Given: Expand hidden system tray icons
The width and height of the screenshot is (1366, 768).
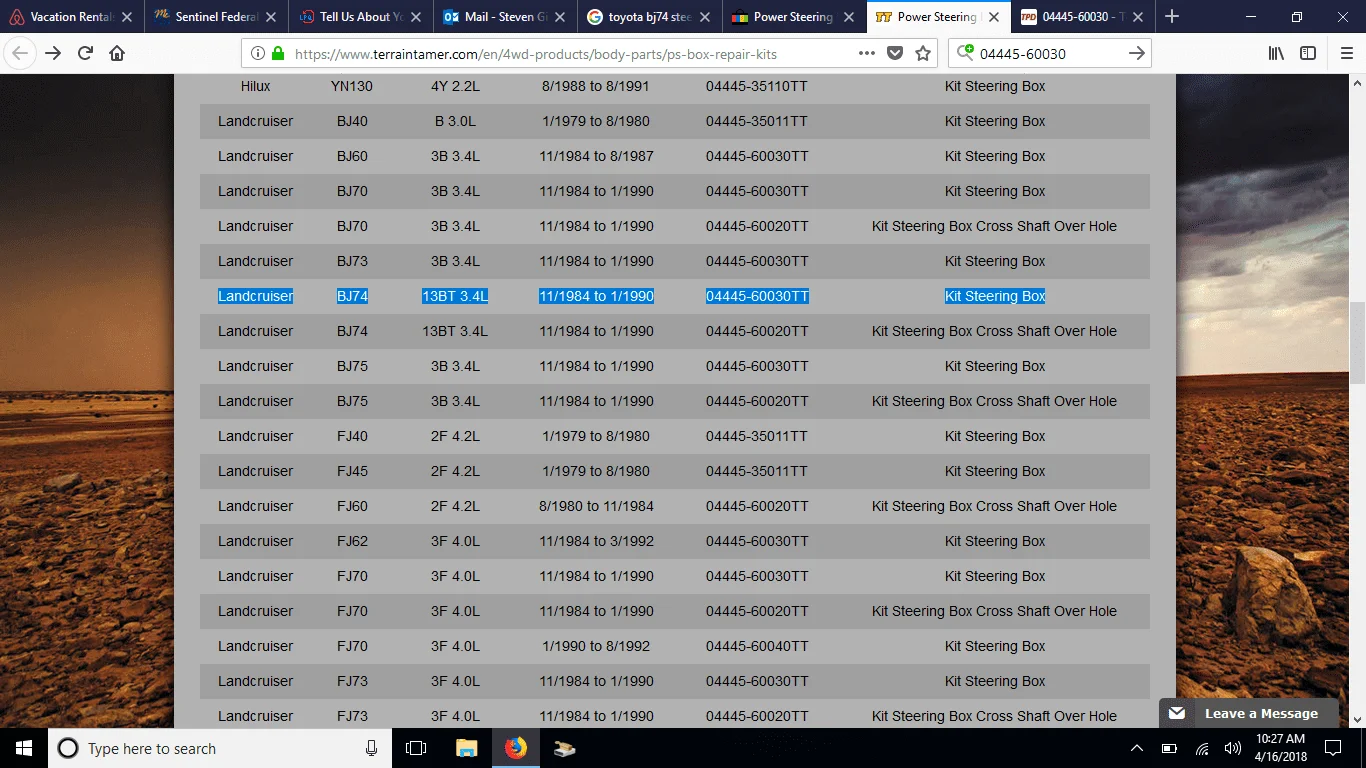Looking at the screenshot, I should coord(1136,748).
